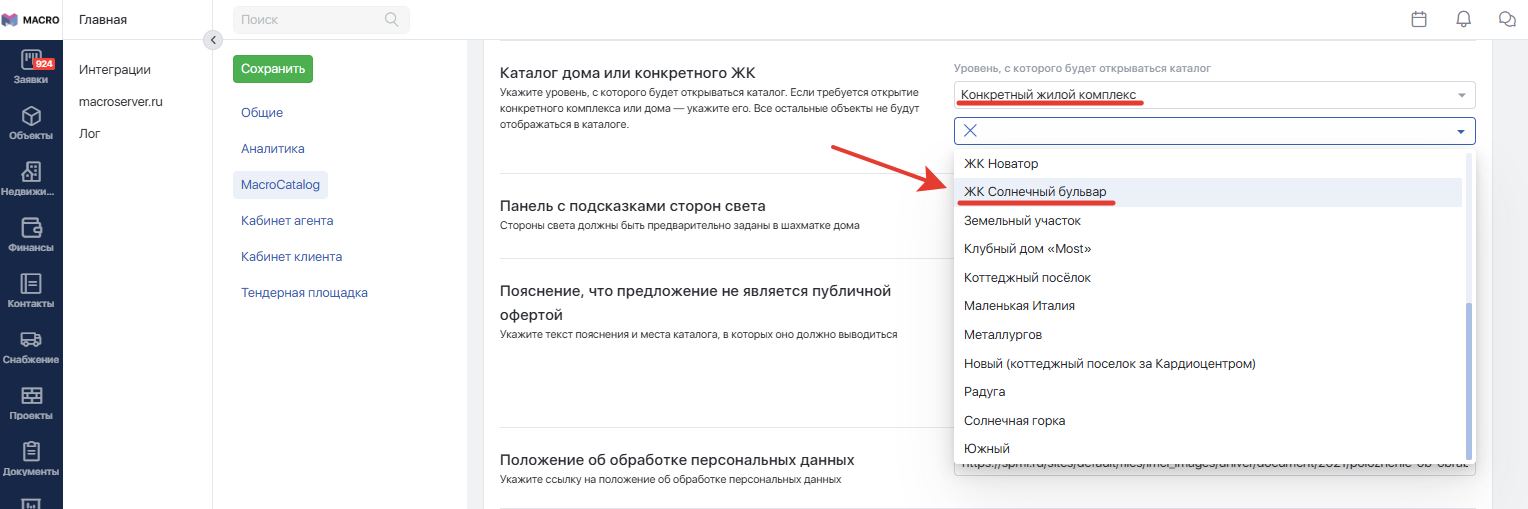
Task: Collapse the complex list dropdown arrow
Action: click(1461, 131)
